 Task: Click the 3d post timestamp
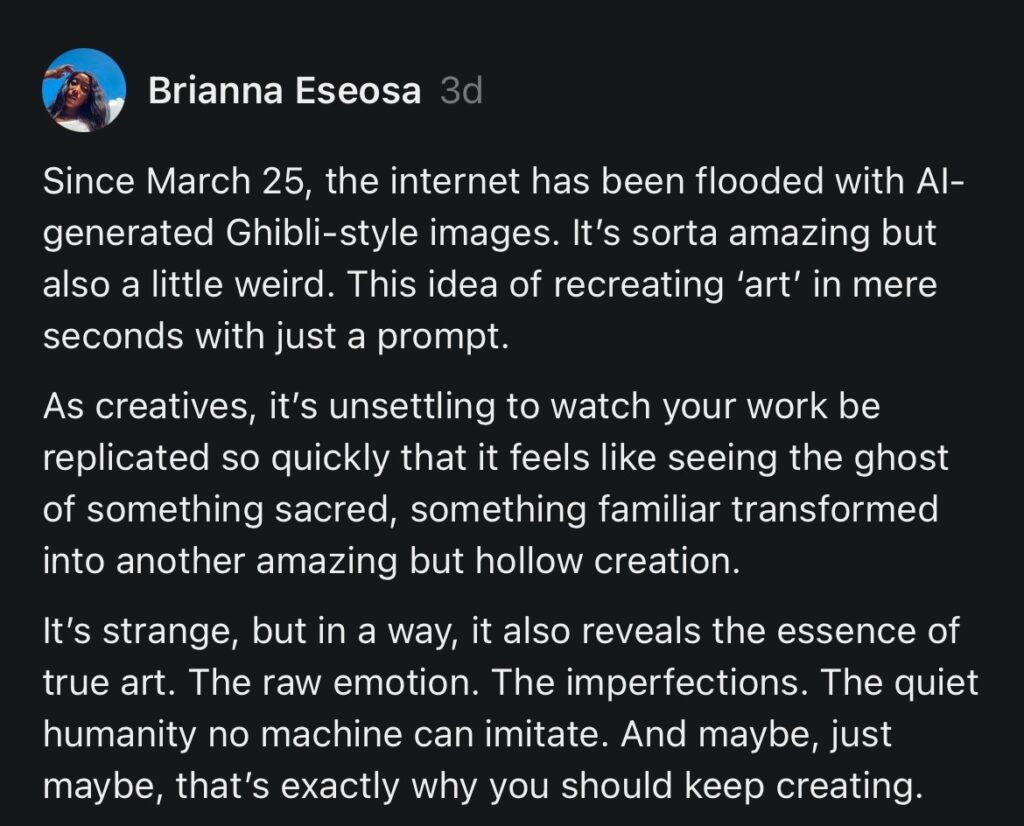point(460,92)
